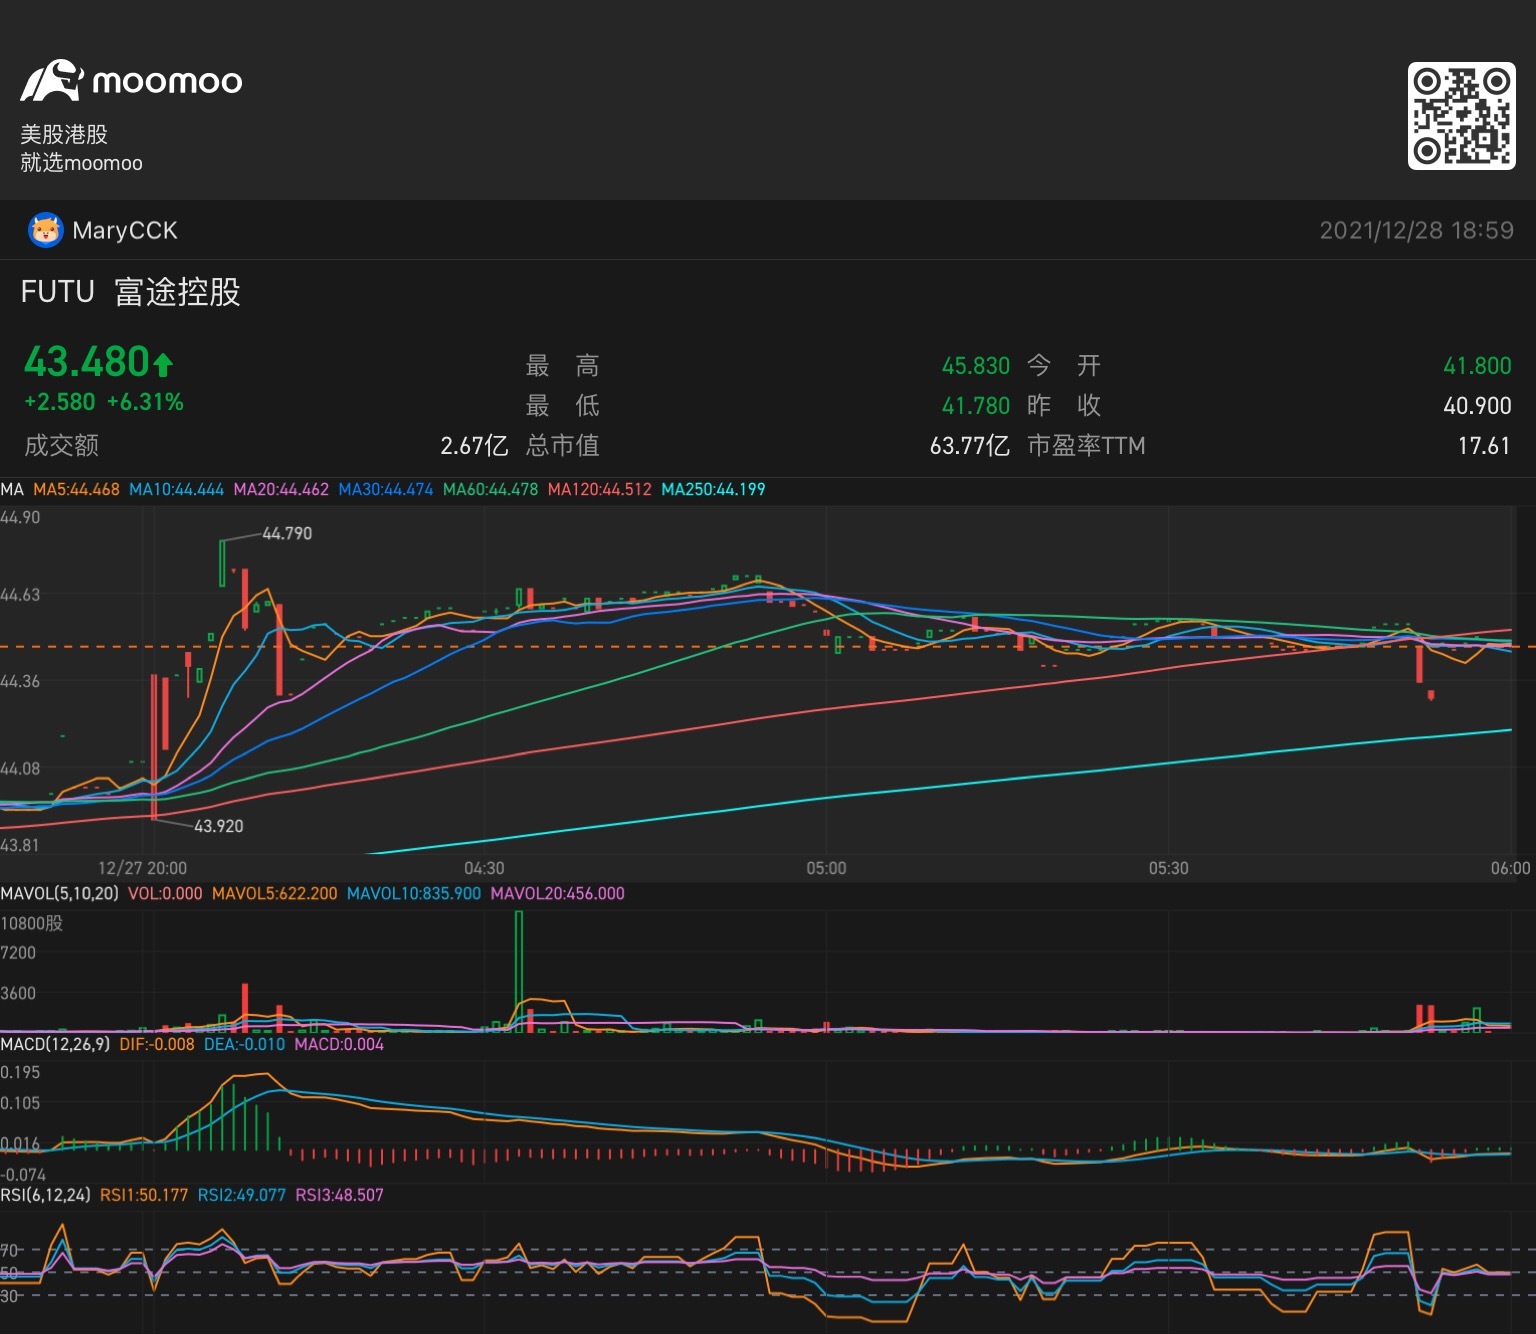Select the 总市值 63.77亿 value
The image size is (1536, 1334).
point(969,446)
